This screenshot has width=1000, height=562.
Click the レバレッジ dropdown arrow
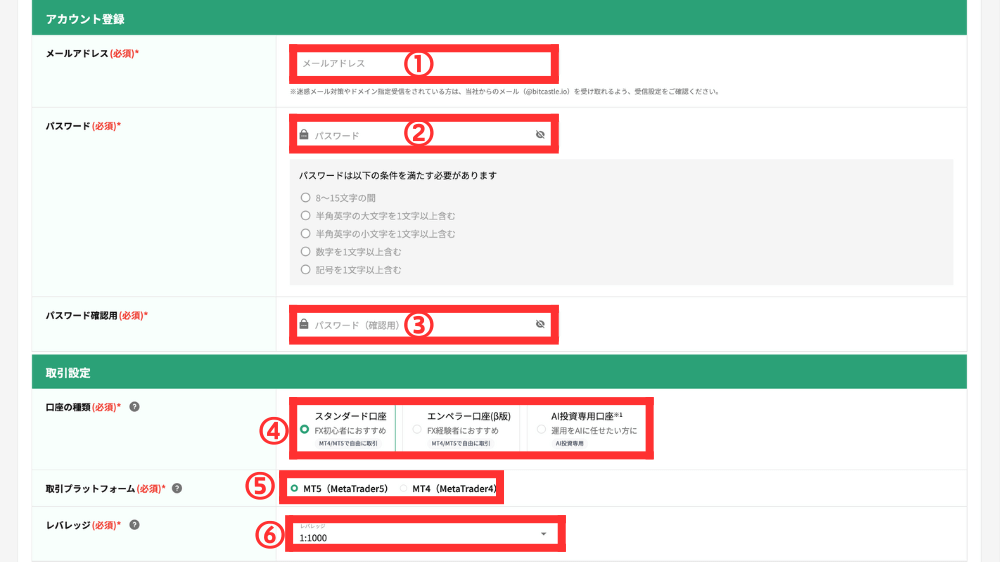(x=543, y=534)
